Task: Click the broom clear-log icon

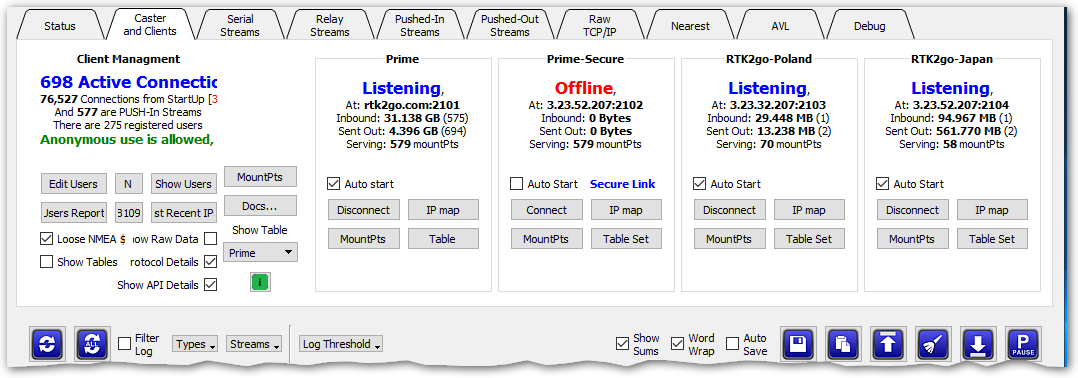Action: 934,344
